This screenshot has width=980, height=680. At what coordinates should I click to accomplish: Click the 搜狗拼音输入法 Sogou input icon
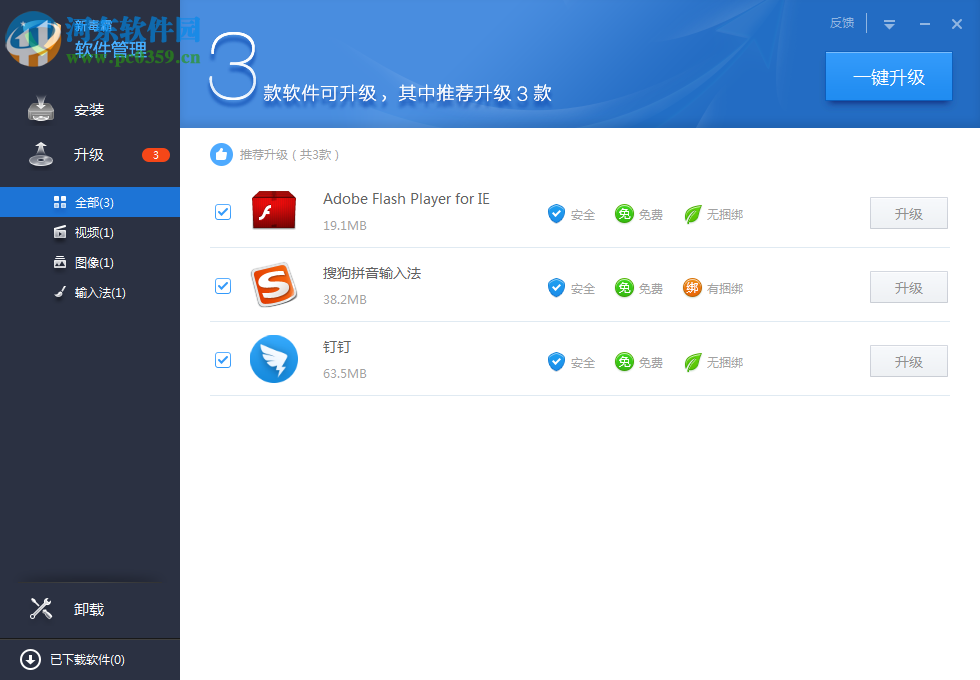coord(273,285)
